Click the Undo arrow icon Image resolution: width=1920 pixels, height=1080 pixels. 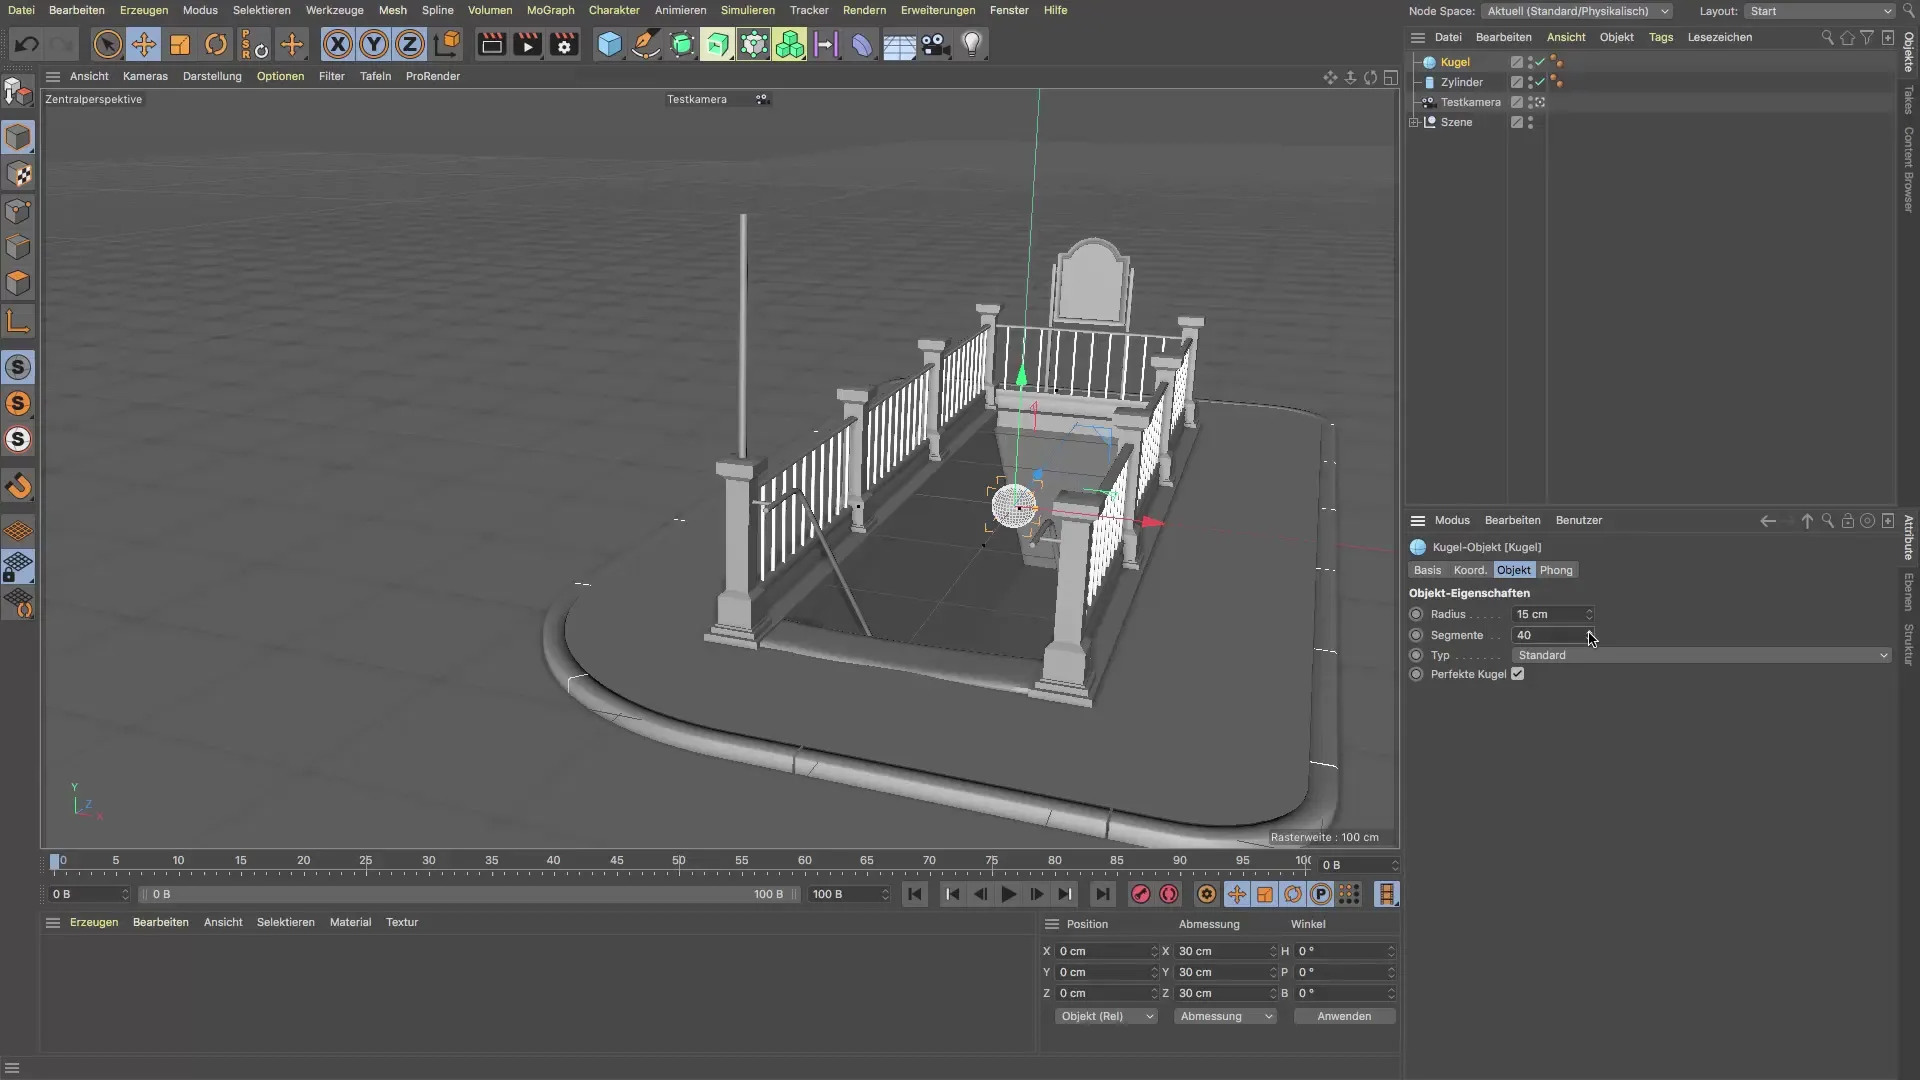pyautogui.click(x=27, y=45)
